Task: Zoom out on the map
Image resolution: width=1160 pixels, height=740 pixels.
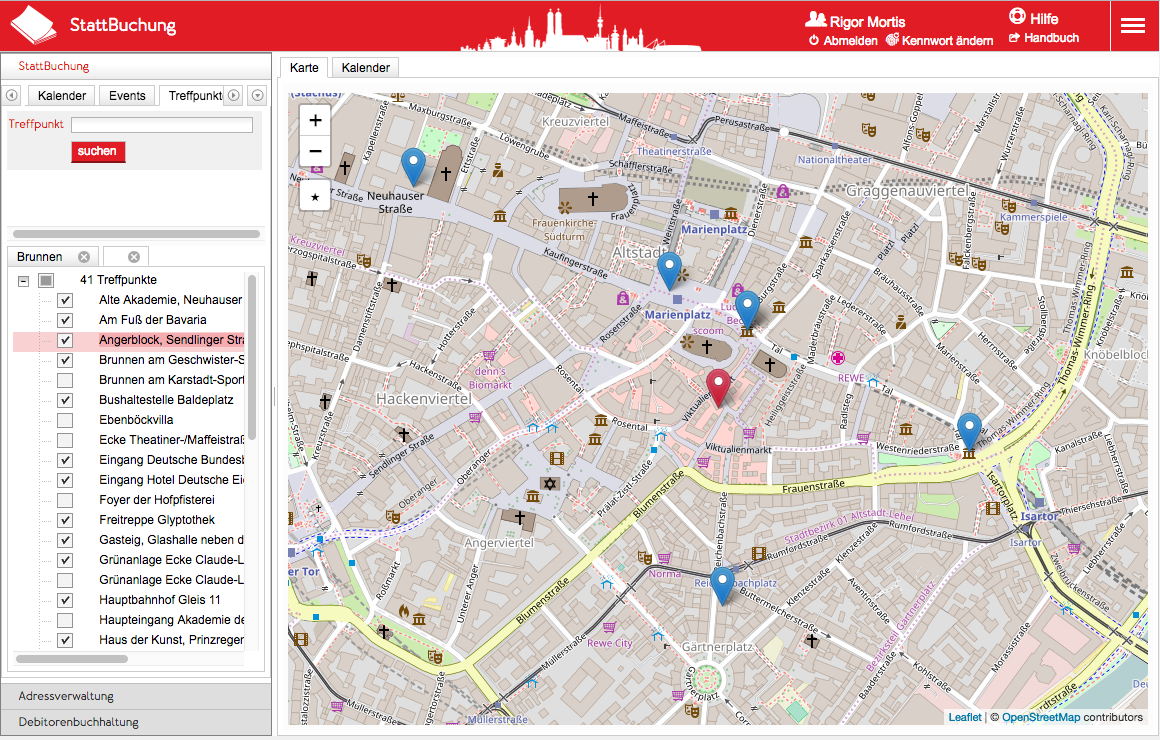Action: 315,151
